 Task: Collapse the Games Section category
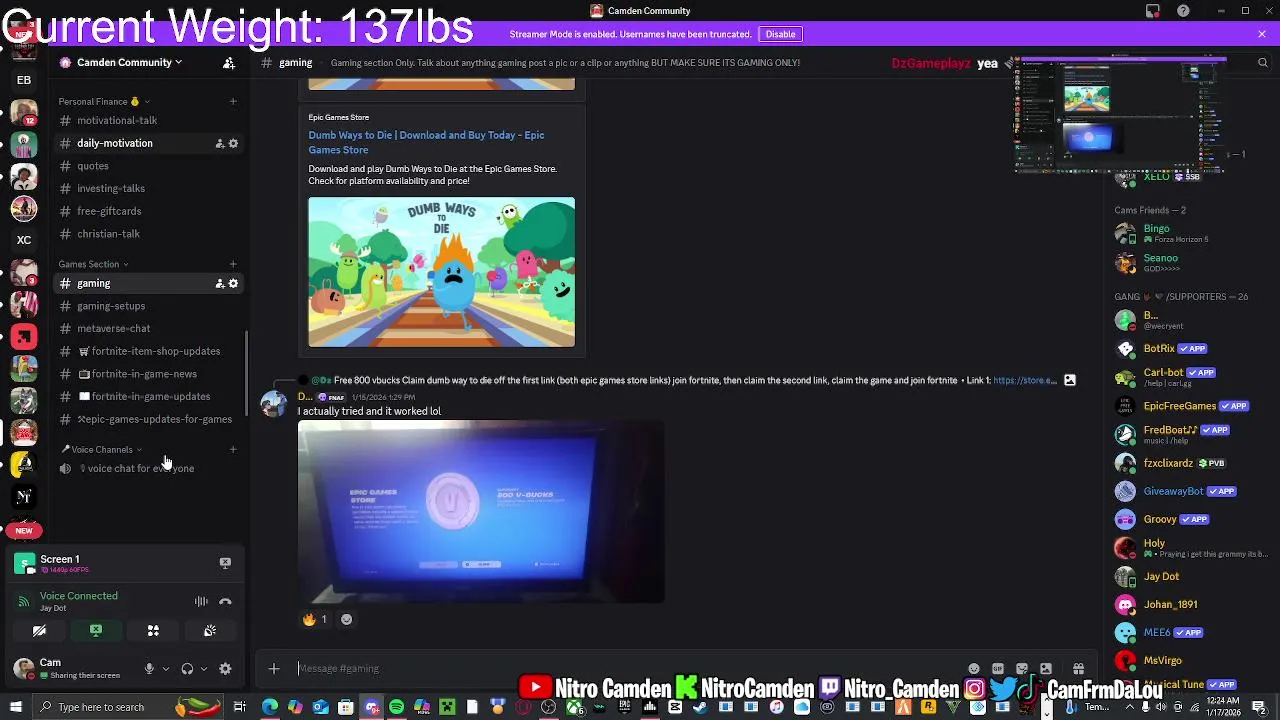point(93,264)
